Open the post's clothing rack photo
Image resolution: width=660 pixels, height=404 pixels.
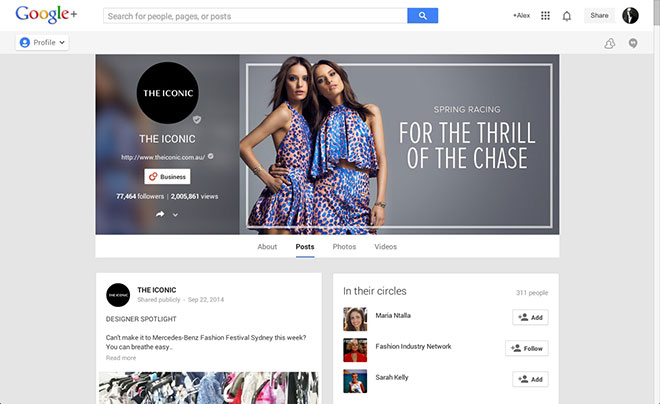point(208,388)
